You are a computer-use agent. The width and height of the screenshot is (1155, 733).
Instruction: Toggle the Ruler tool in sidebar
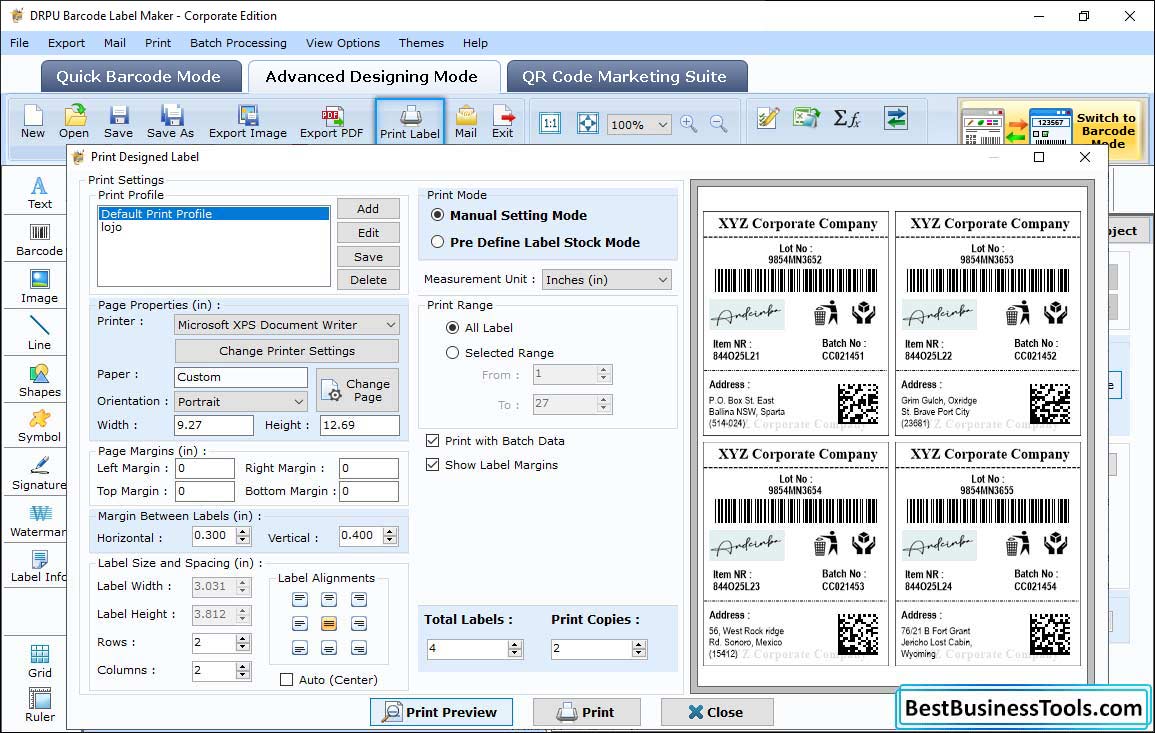39,705
